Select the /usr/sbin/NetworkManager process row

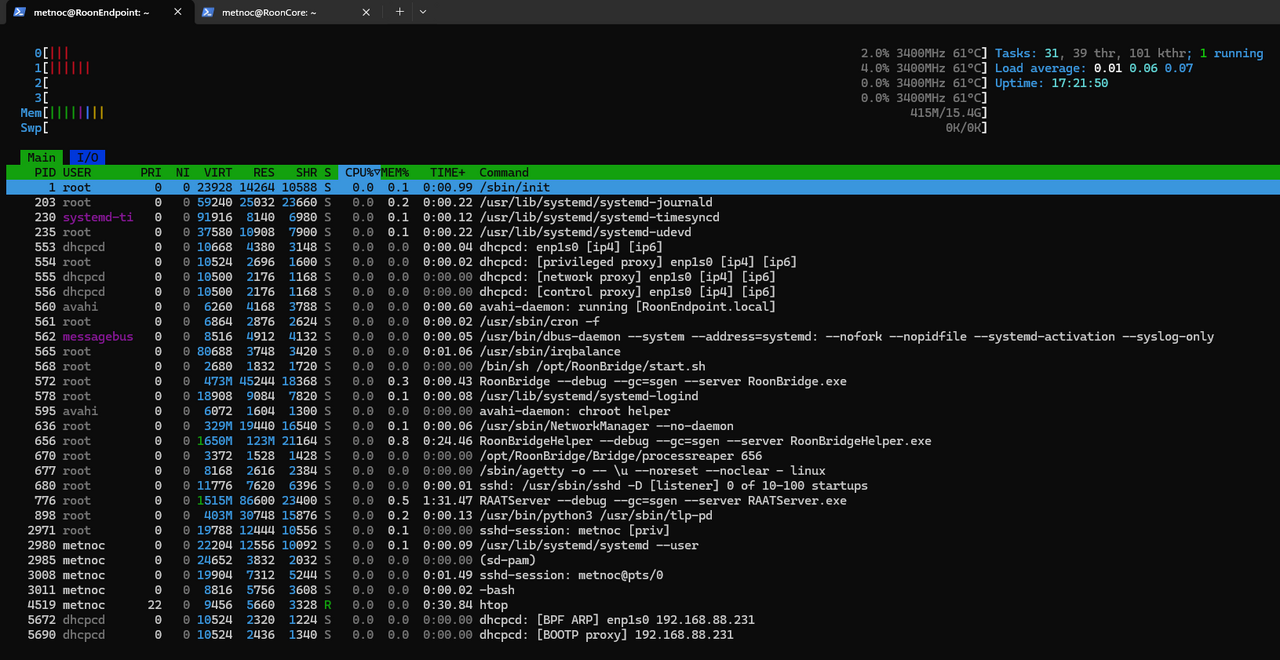[640, 426]
